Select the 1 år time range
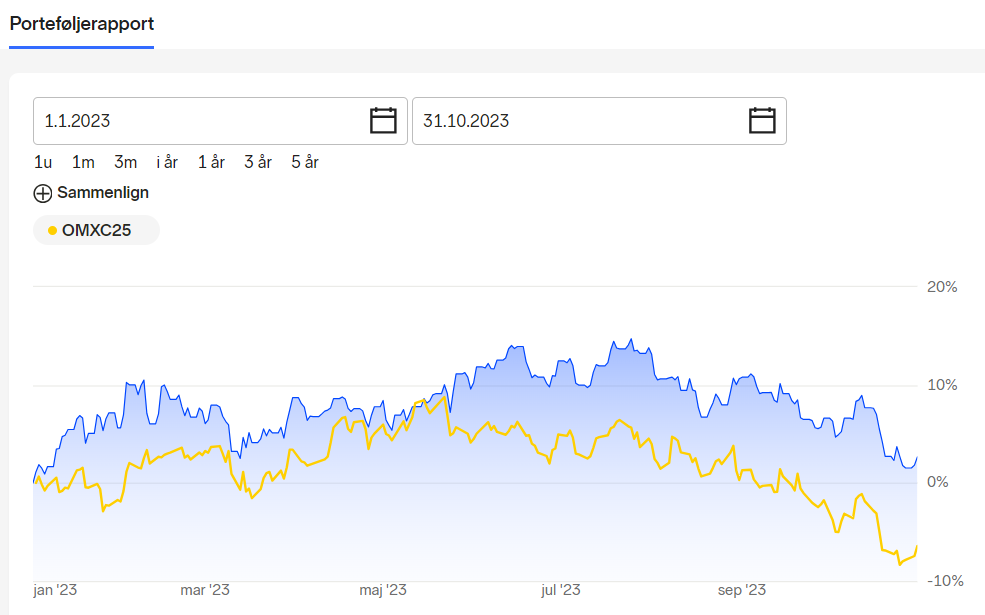The height and width of the screenshot is (615, 985). pyautogui.click(x=211, y=162)
